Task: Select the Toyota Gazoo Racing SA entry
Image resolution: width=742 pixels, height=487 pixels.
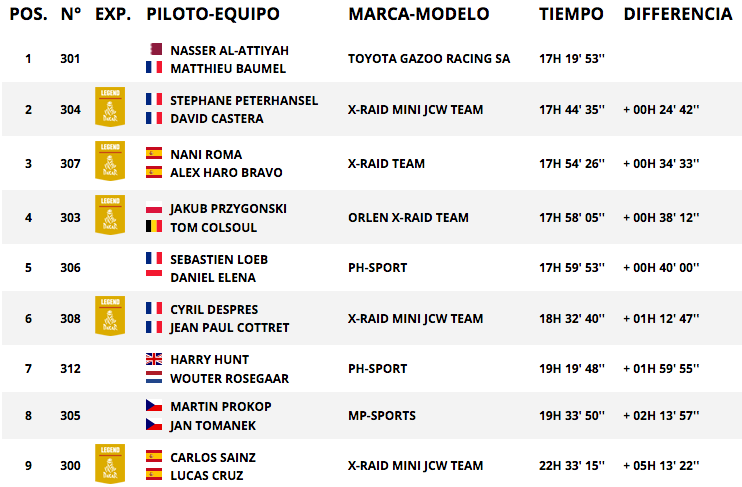Action: tap(429, 59)
